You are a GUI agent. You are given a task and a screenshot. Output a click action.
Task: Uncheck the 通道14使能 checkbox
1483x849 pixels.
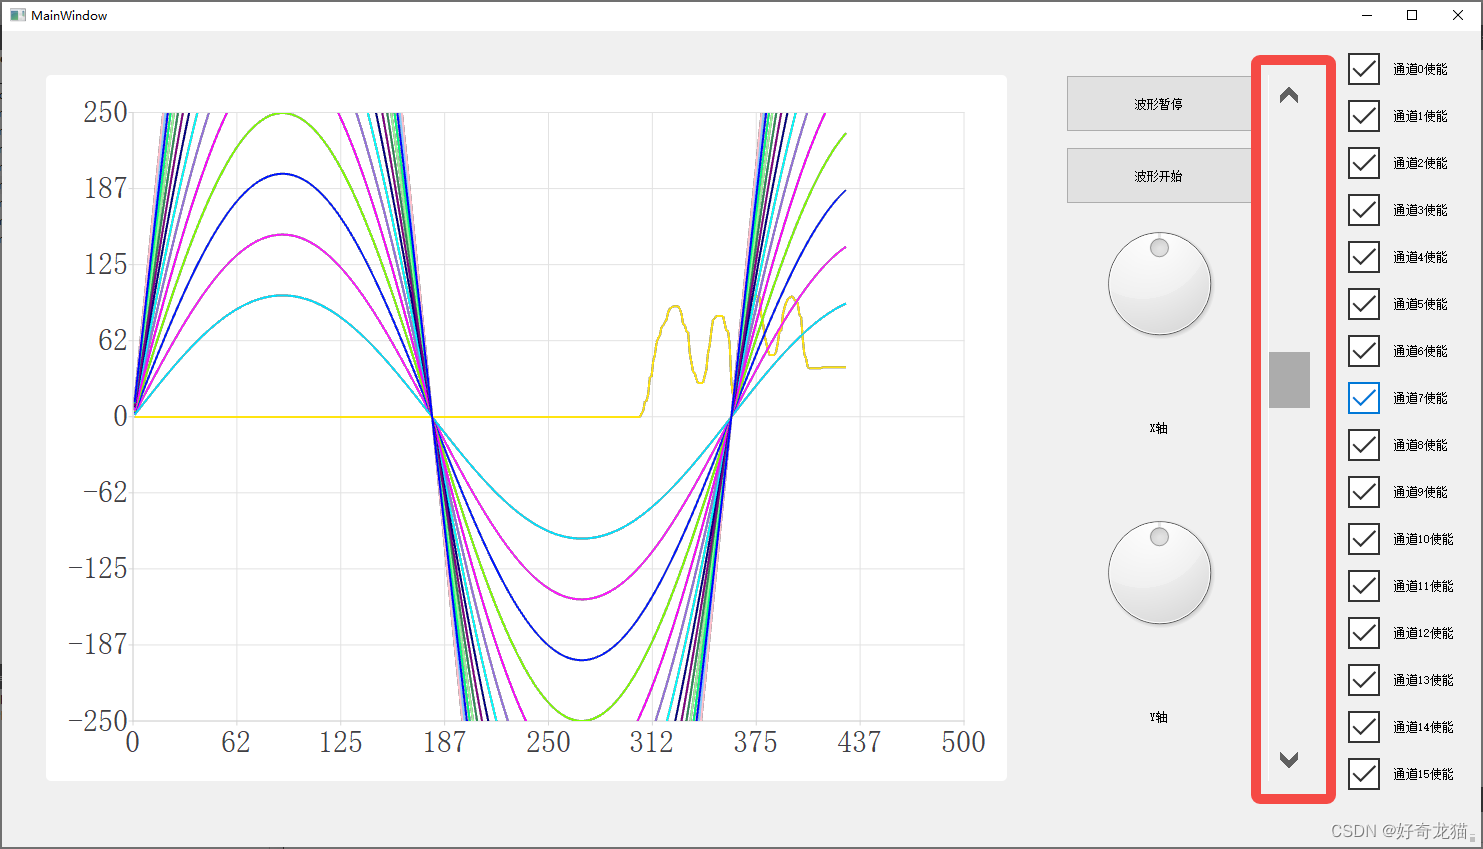coord(1364,727)
